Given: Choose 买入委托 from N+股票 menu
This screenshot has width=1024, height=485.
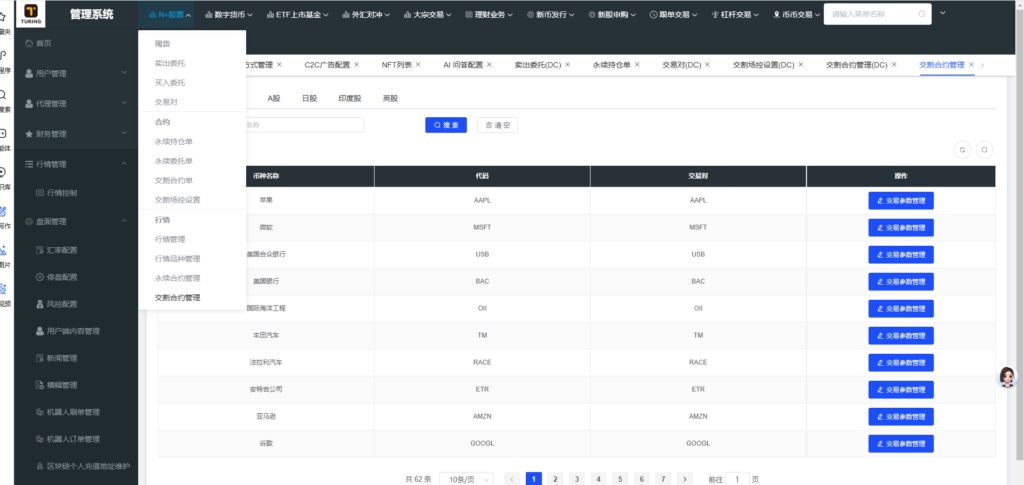Looking at the screenshot, I should point(170,82).
